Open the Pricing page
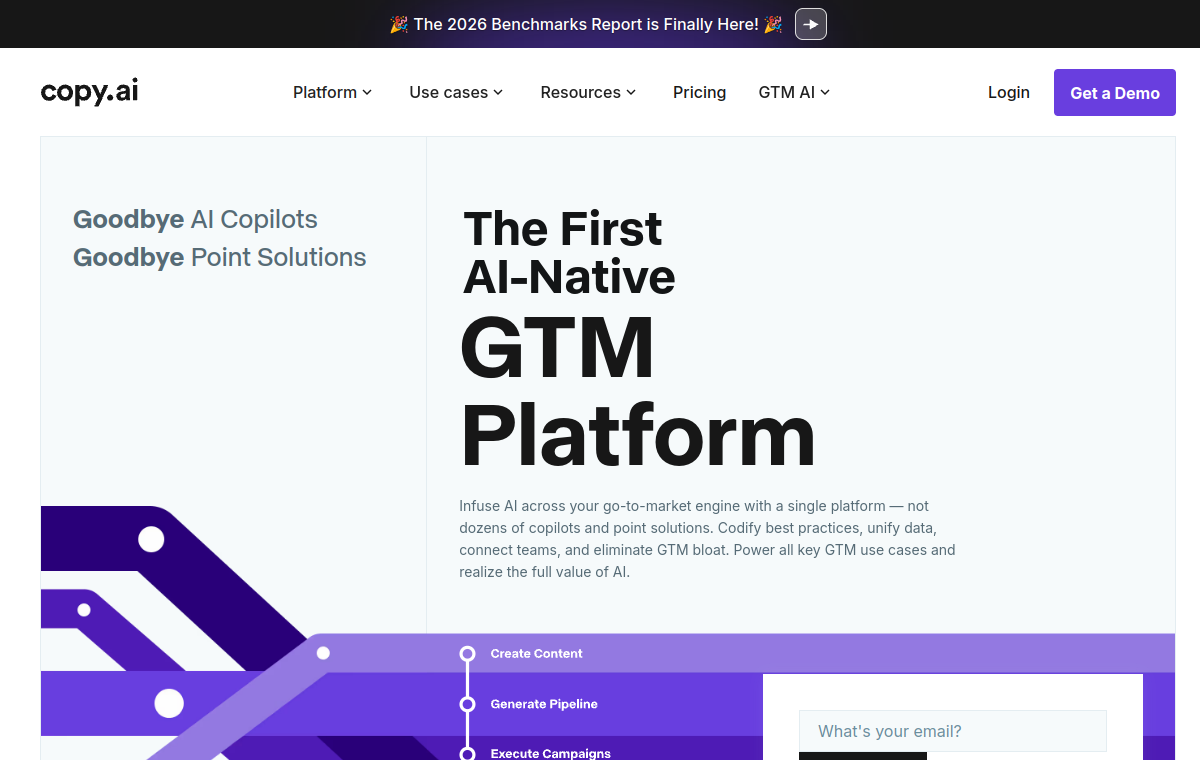The image size is (1200, 760). (x=699, y=92)
